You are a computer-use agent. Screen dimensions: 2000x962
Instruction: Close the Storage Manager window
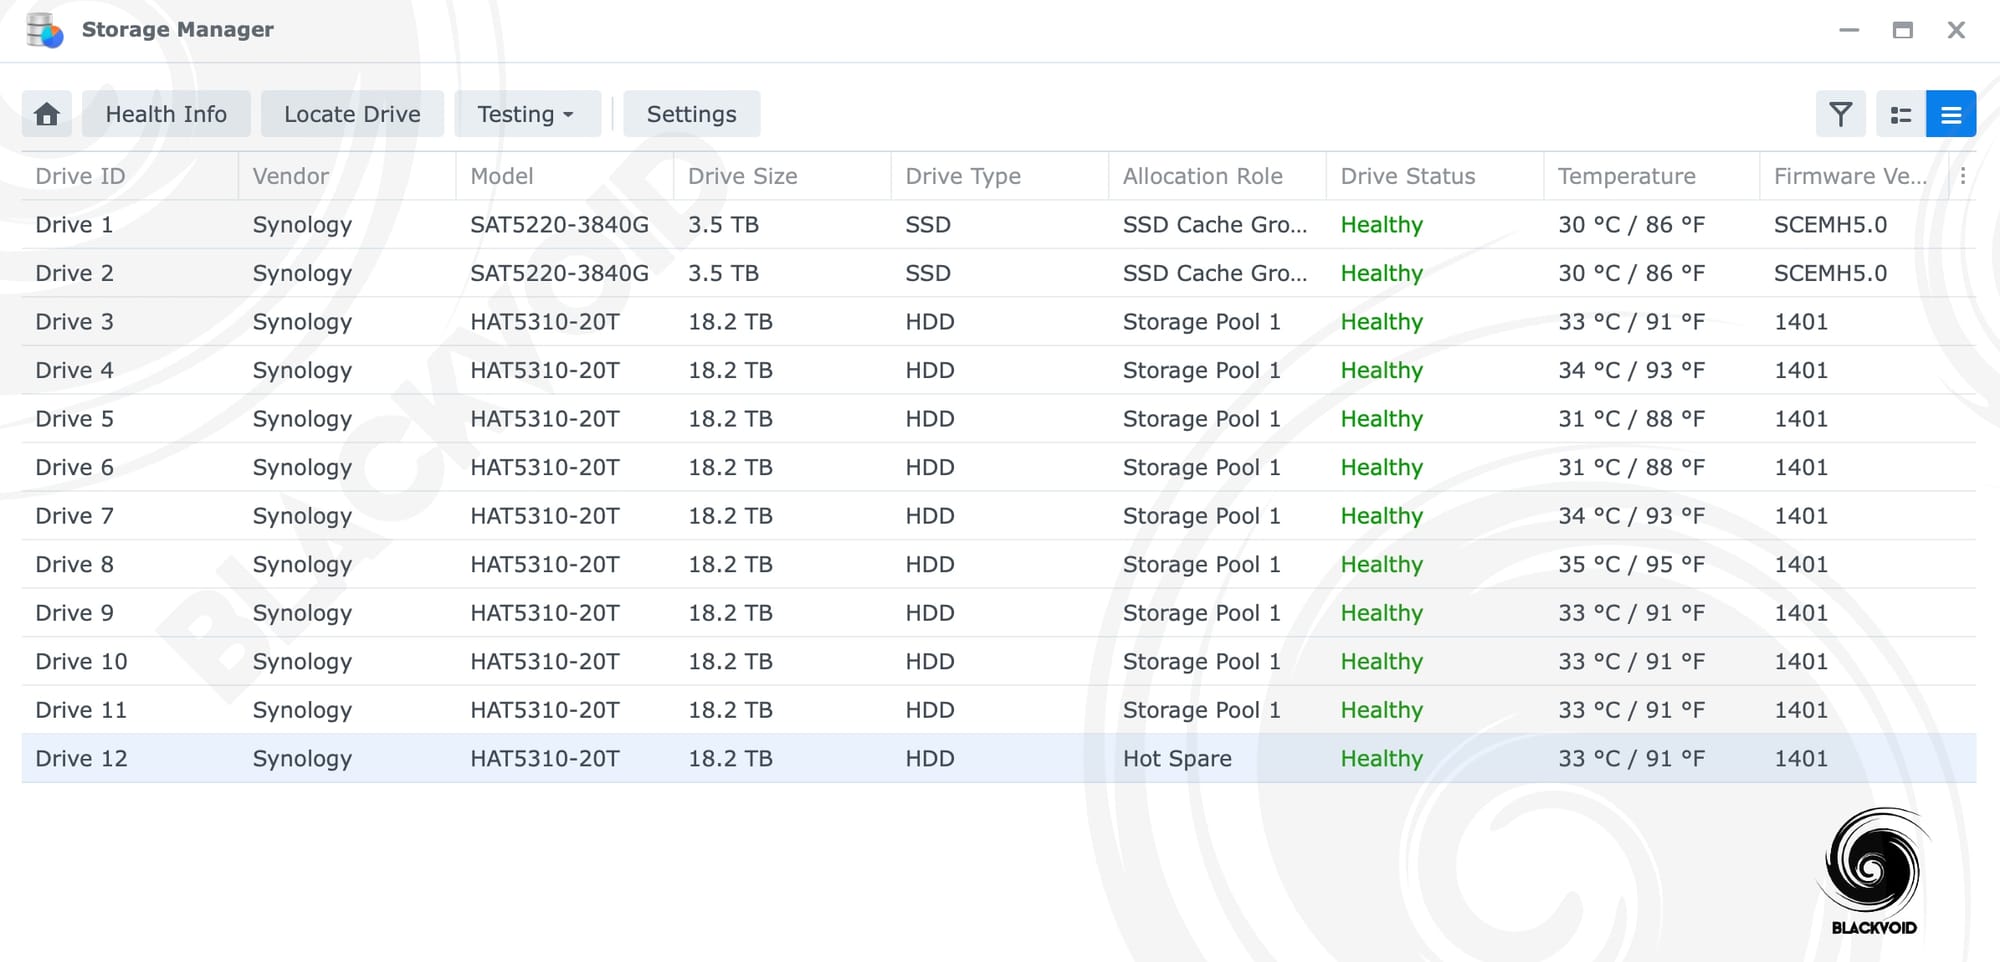pyautogui.click(x=1956, y=30)
